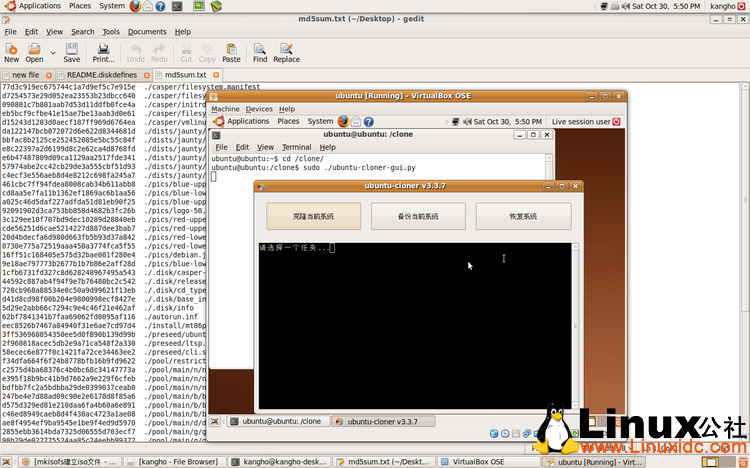Create a new document in gedit toolbar
Viewport: 750px width, 468px height.
pyautogui.click(x=11, y=53)
